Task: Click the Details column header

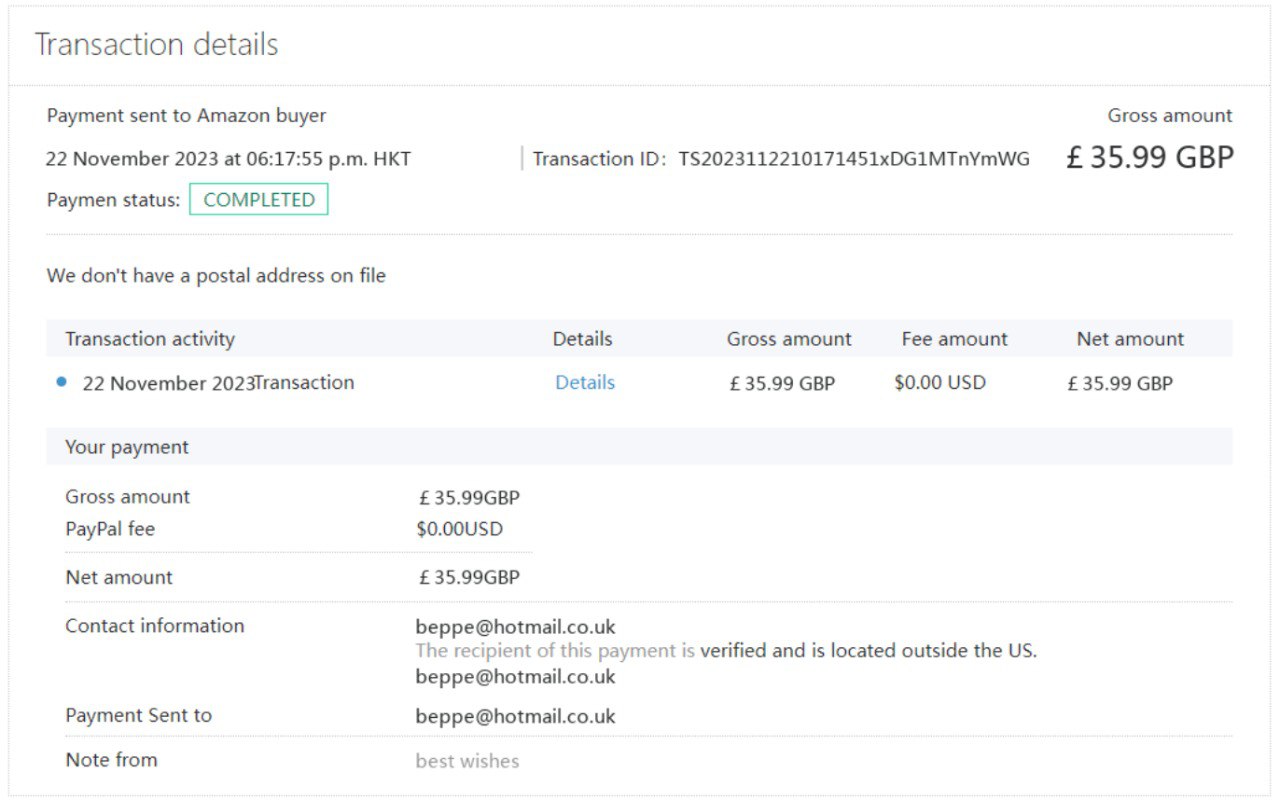Action: point(582,339)
